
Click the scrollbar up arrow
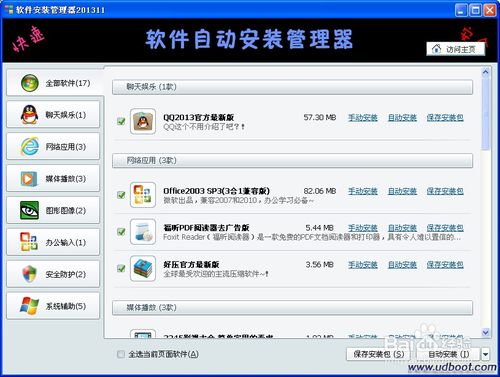coord(486,72)
